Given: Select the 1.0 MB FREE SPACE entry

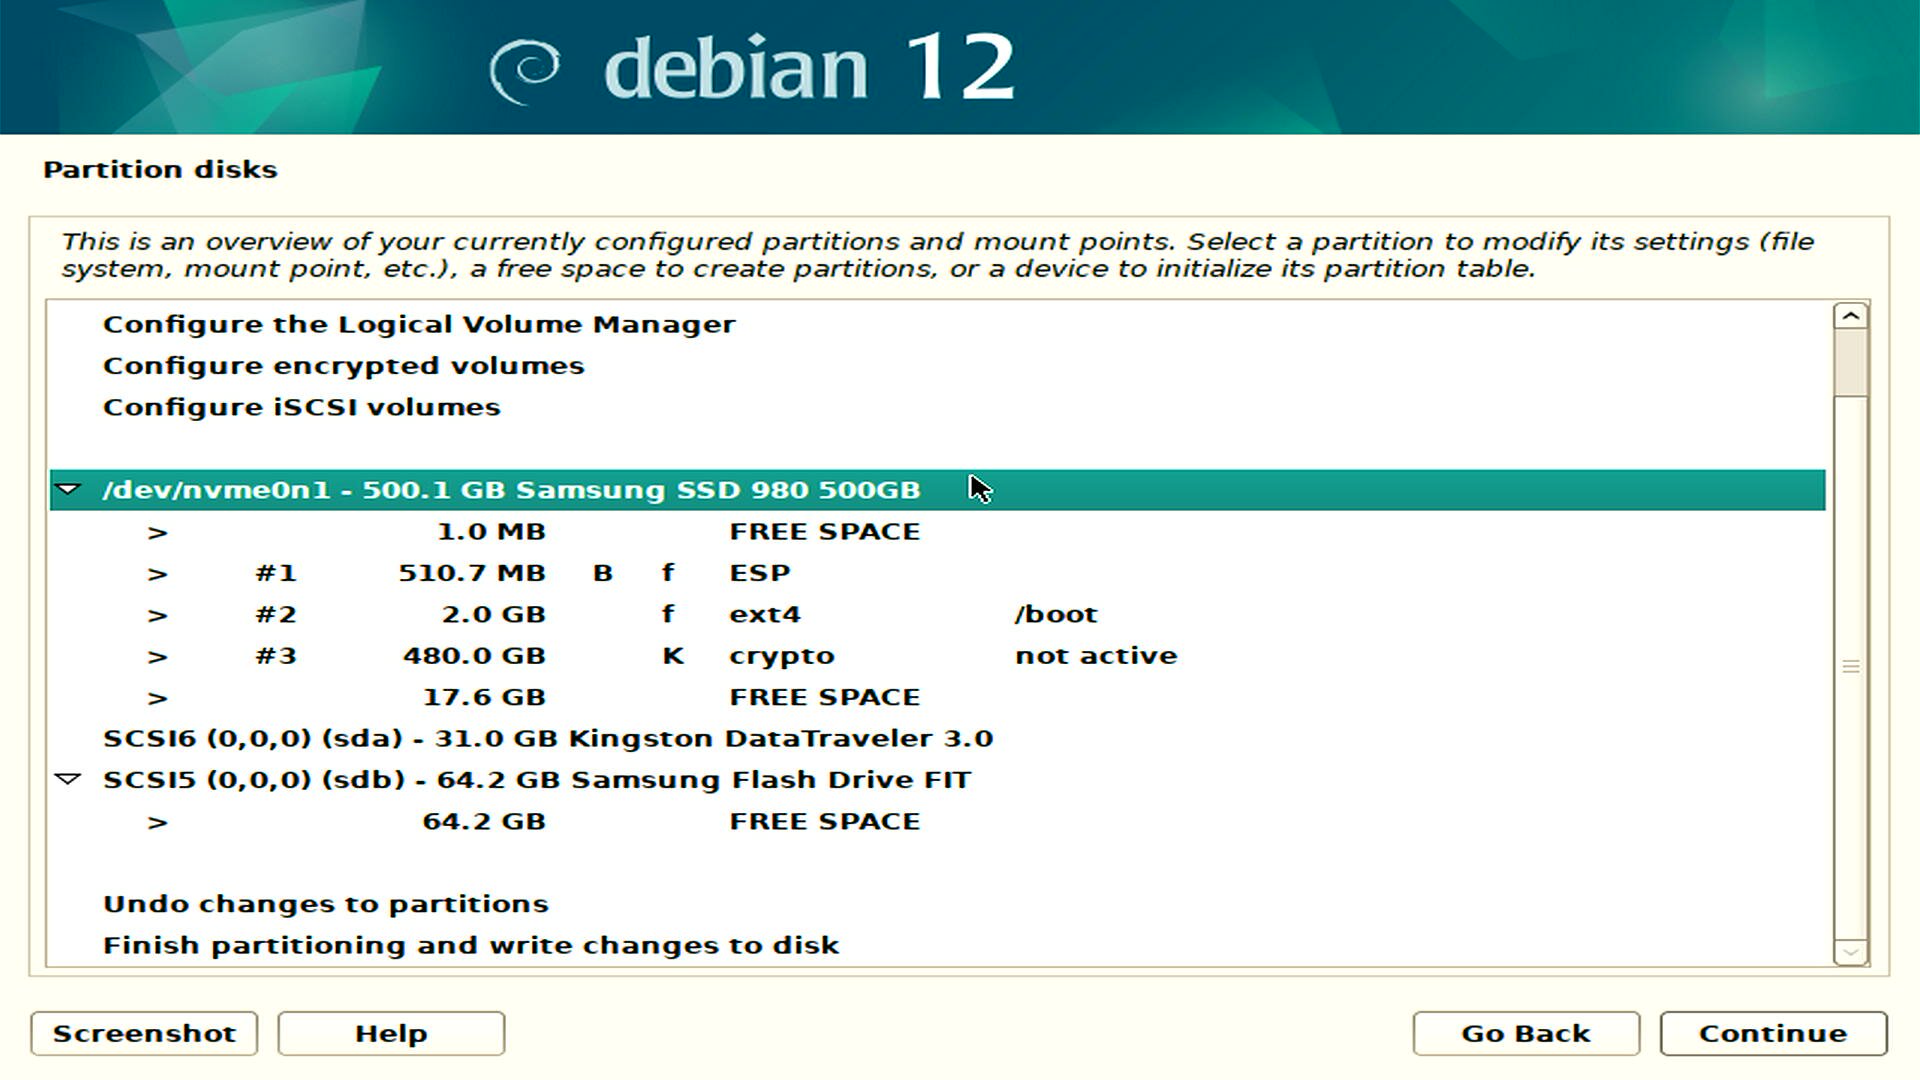Looking at the screenshot, I should point(937,532).
